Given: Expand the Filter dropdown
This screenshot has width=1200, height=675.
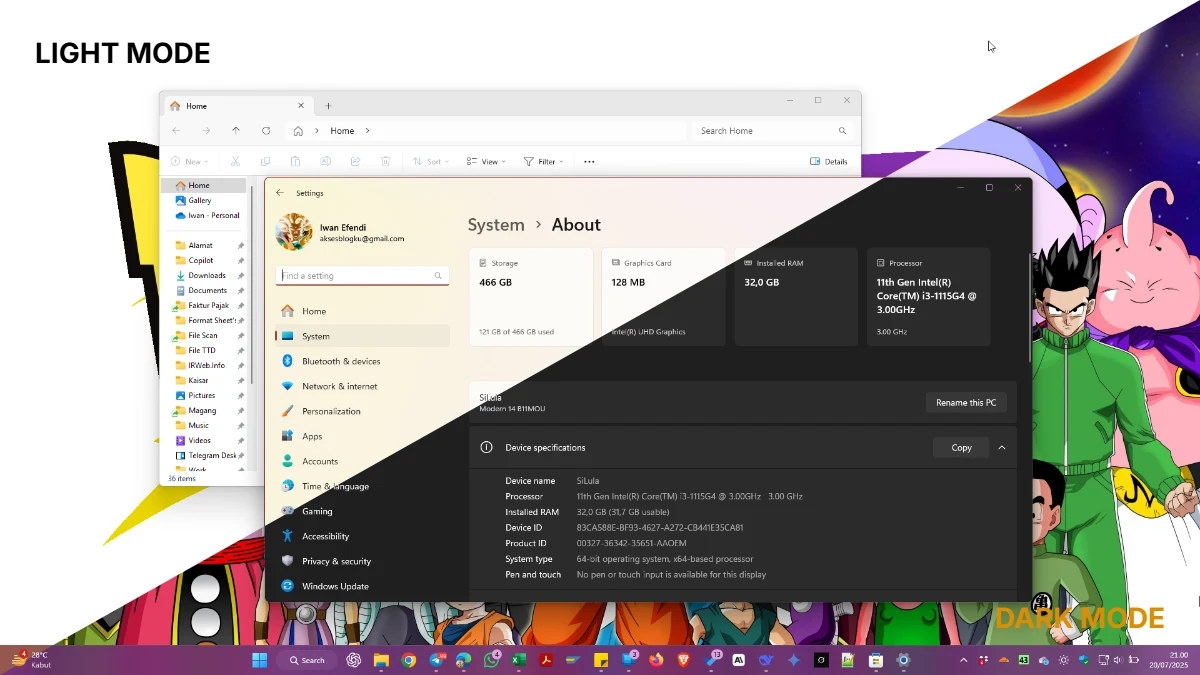Looking at the screenshot, I should [x=544, y=161].
